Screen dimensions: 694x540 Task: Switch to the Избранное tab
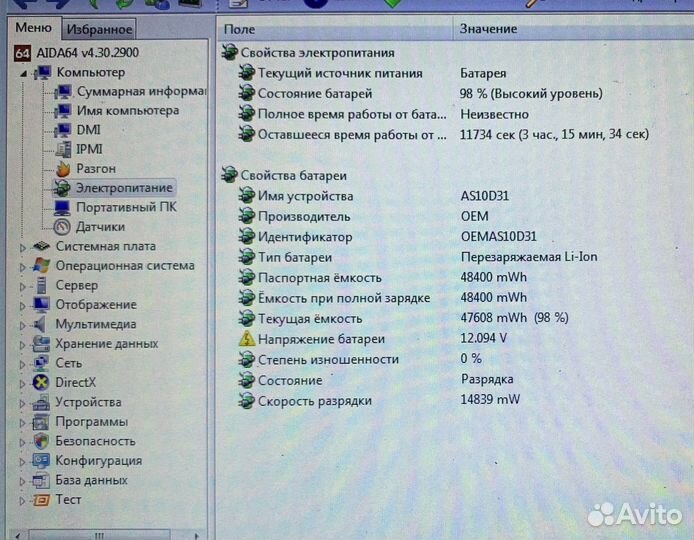pos(99,29)
